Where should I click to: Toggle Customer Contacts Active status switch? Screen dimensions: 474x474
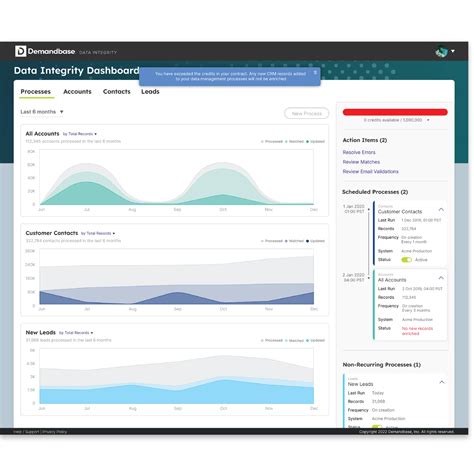click(406, 260)
